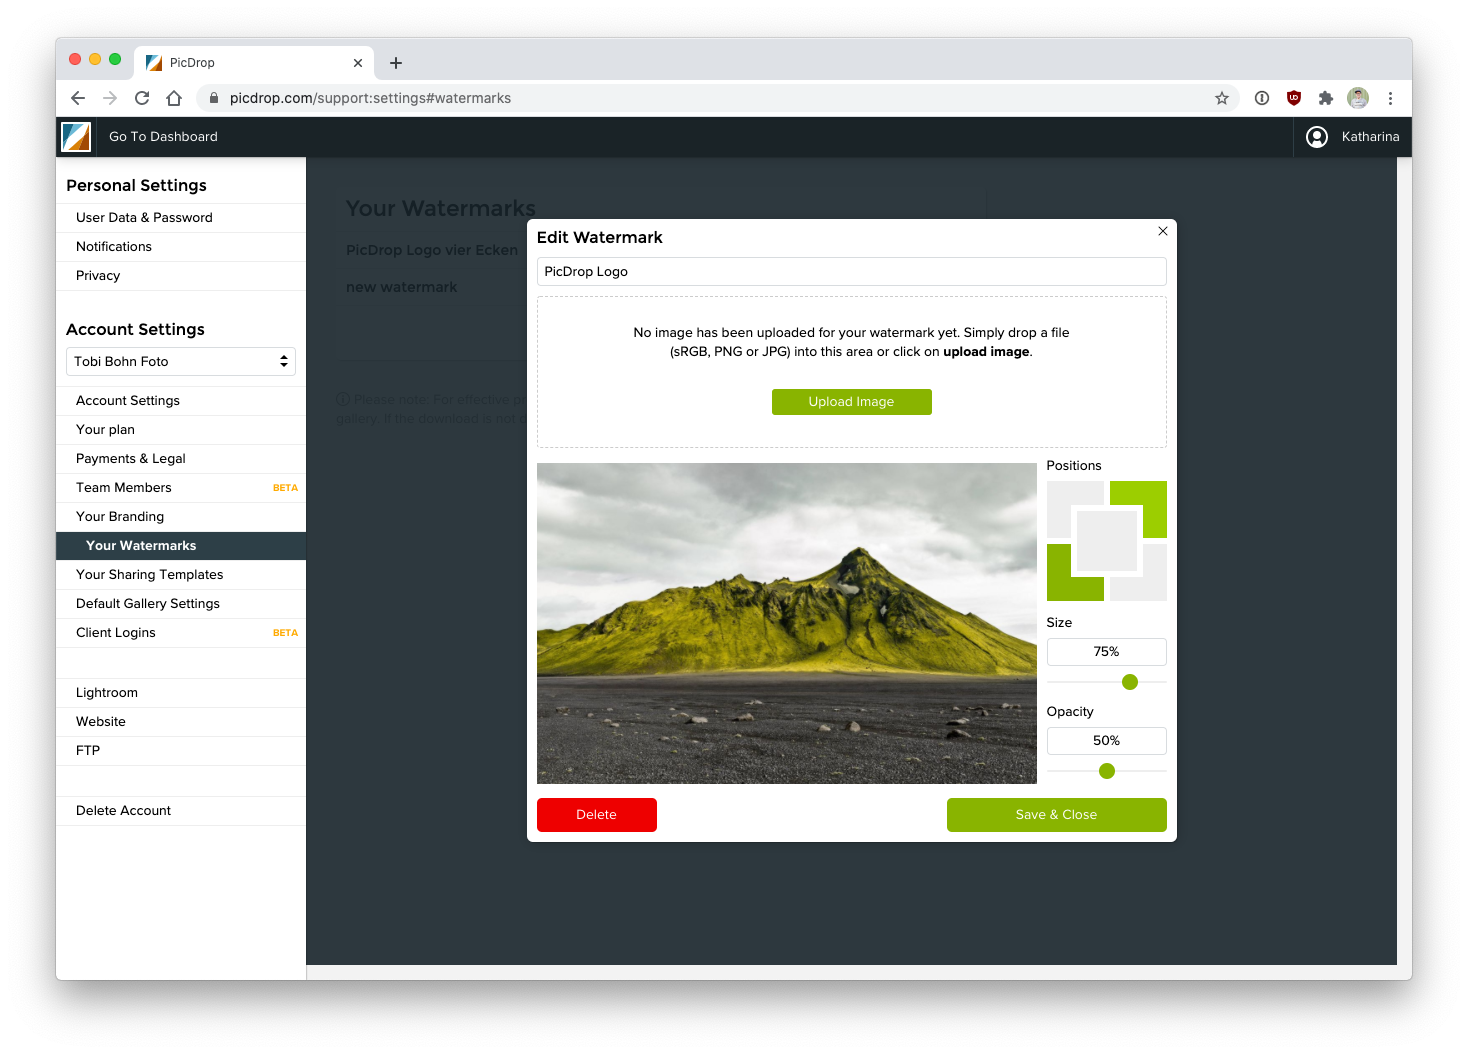This screenshot has height=1054, width=1468.
Task: Reload the page
Action: pos(142,98)
